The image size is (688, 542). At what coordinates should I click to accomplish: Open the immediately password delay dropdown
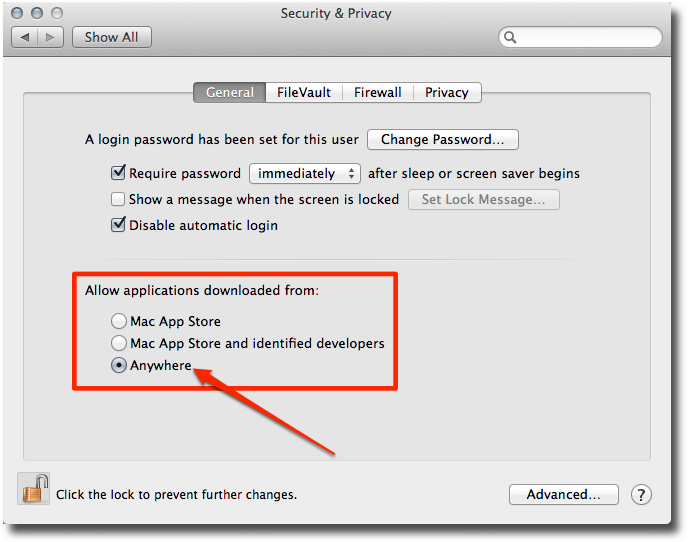(305, 173)
